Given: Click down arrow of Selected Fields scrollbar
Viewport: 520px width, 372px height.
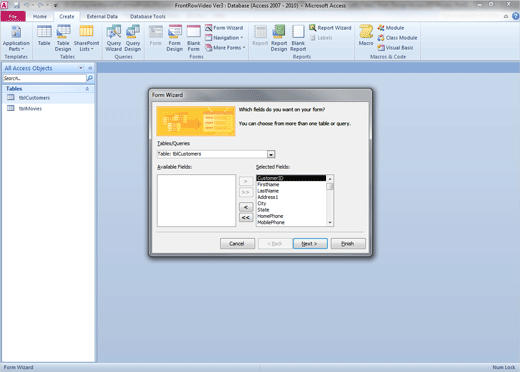Looking at the screenshot, I should point(330,223).
